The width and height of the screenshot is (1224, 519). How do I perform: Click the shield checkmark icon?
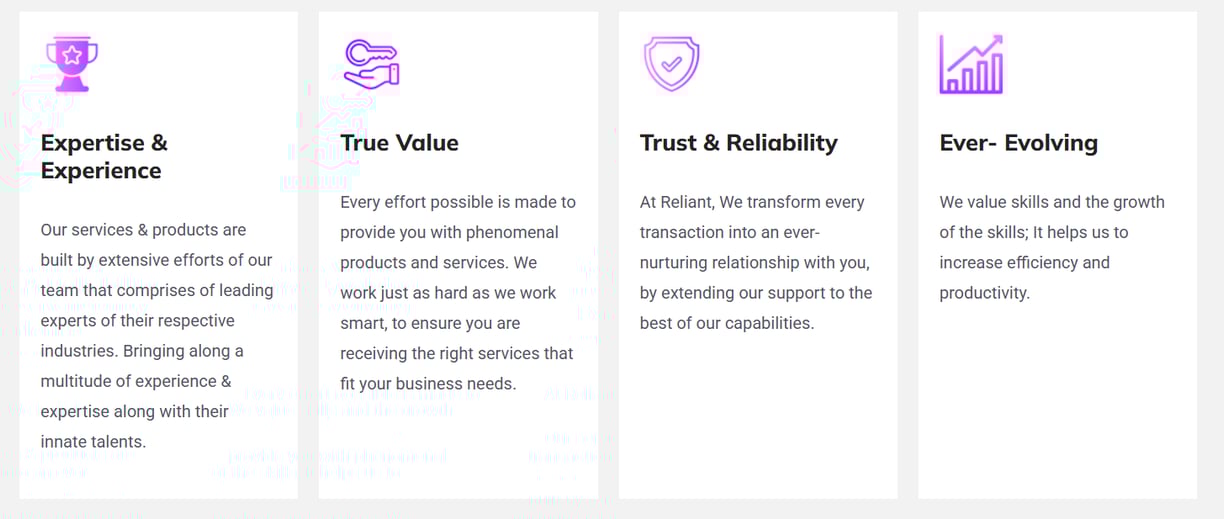tap(671, 63)
